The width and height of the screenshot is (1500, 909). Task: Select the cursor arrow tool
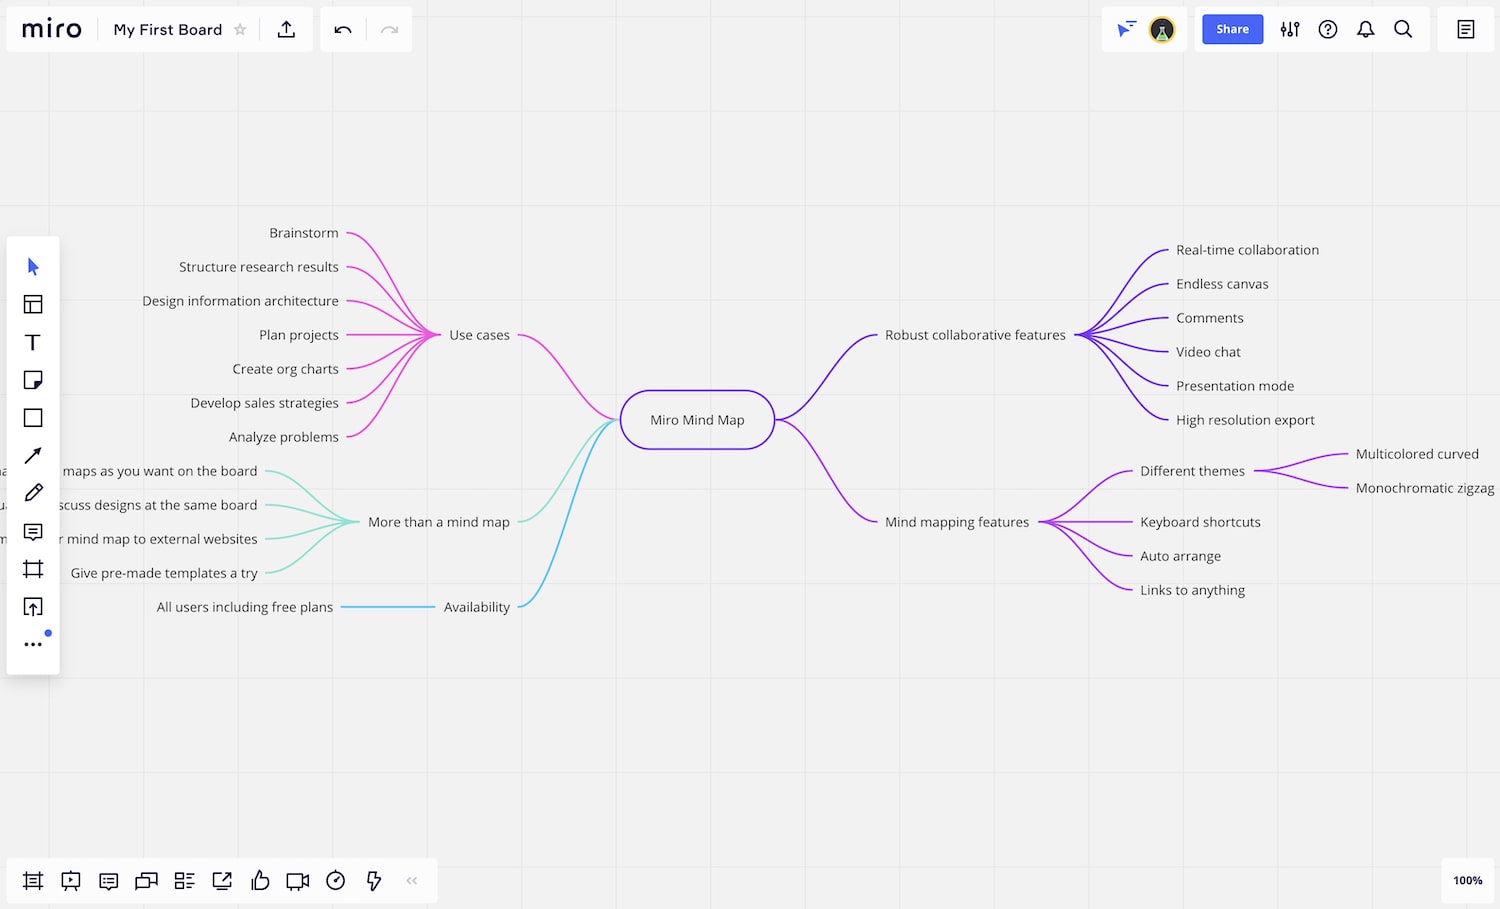(33, 267)
